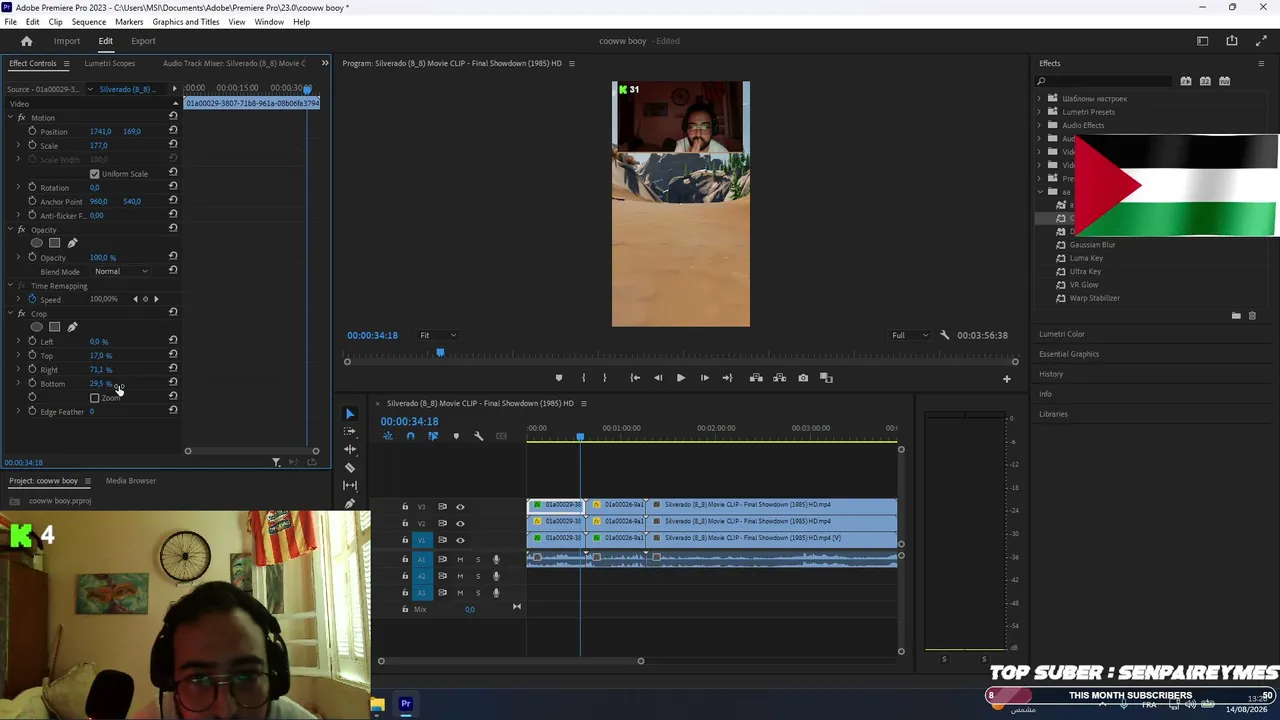Viewport: 1280px width, 720px height.
Task: Select the Selection tool in timeline toolbar
Action: click(350, 413)
